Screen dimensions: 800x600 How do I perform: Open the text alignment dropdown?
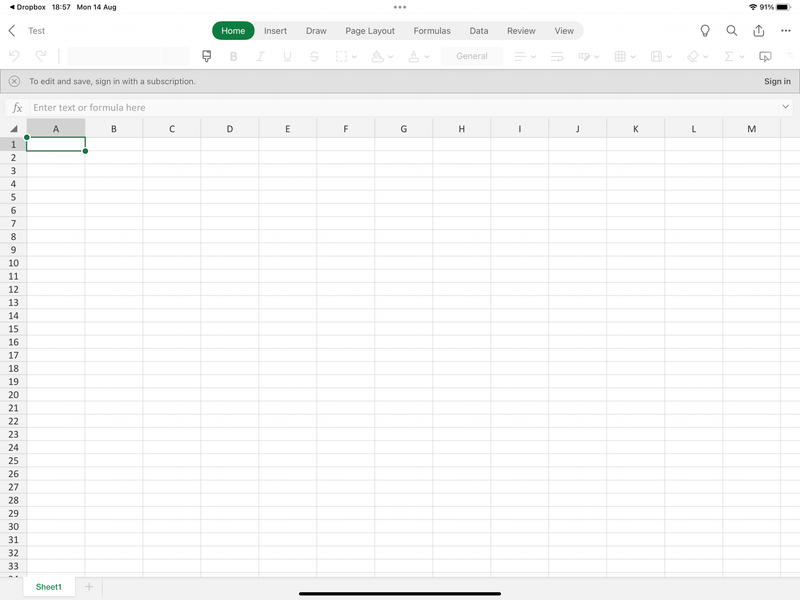click(524, 57)
